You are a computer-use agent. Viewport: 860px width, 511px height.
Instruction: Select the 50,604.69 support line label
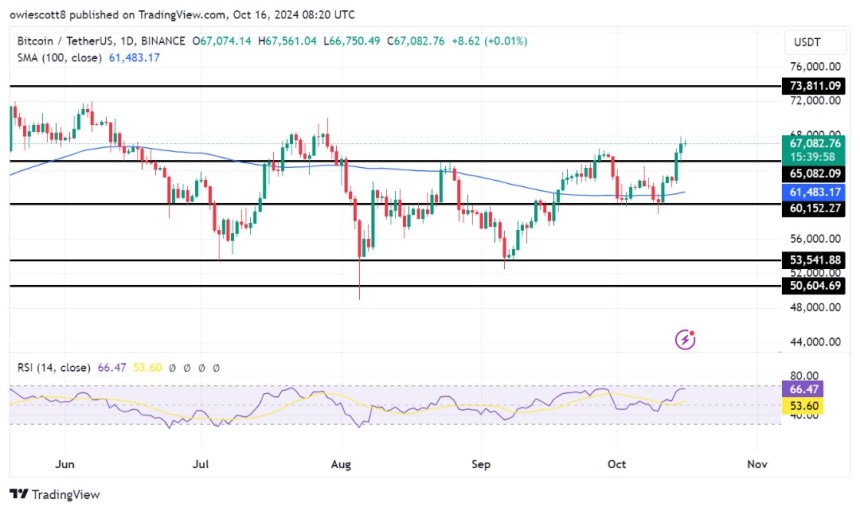(816, 286)
